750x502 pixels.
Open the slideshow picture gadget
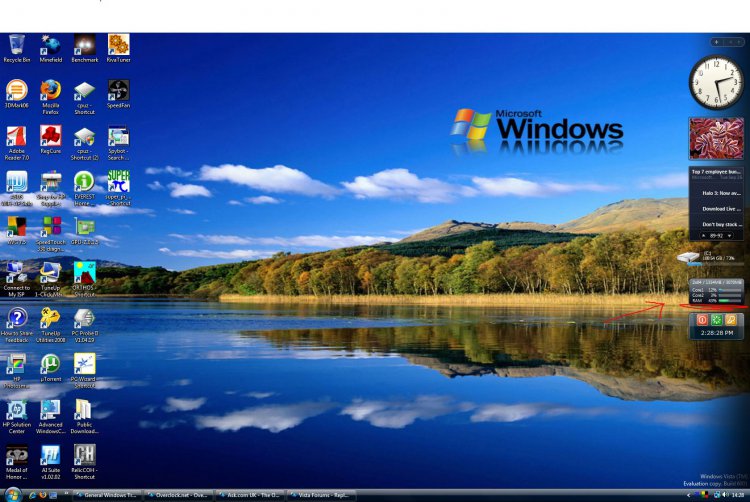coord(716,139)
